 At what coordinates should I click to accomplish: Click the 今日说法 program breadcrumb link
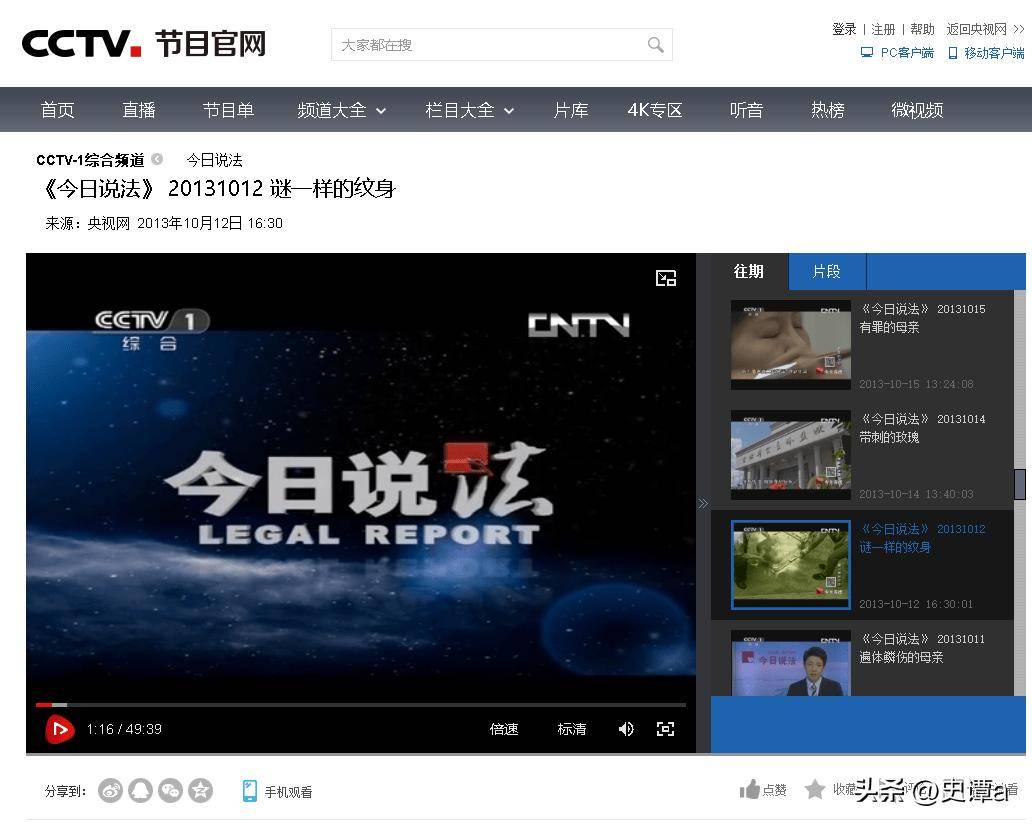(x=214, y=160)
